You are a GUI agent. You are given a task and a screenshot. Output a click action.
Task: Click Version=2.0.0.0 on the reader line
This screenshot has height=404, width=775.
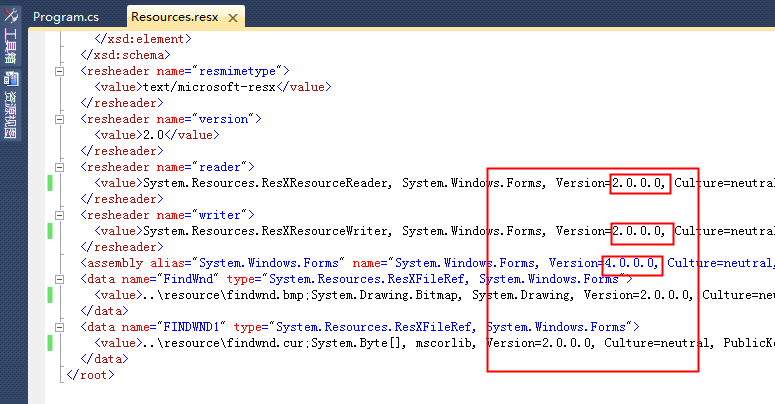point(611,183)
